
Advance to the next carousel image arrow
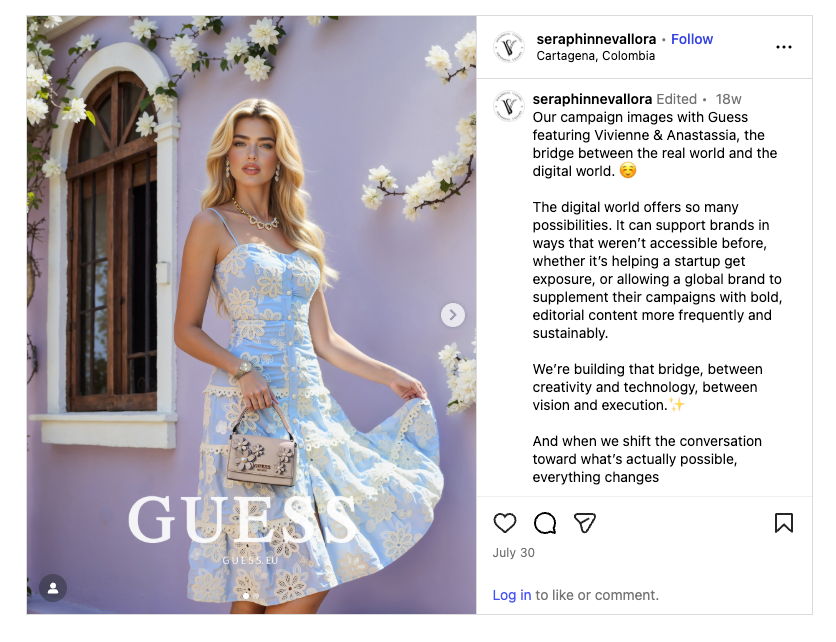tap(453, 315)
